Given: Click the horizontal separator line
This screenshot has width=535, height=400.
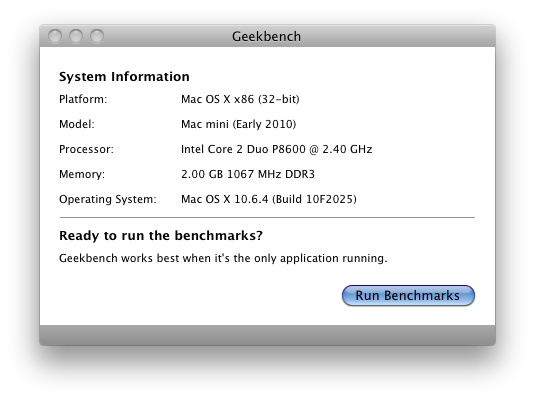Looking at the screenshot, I should (x=267, y=217).
